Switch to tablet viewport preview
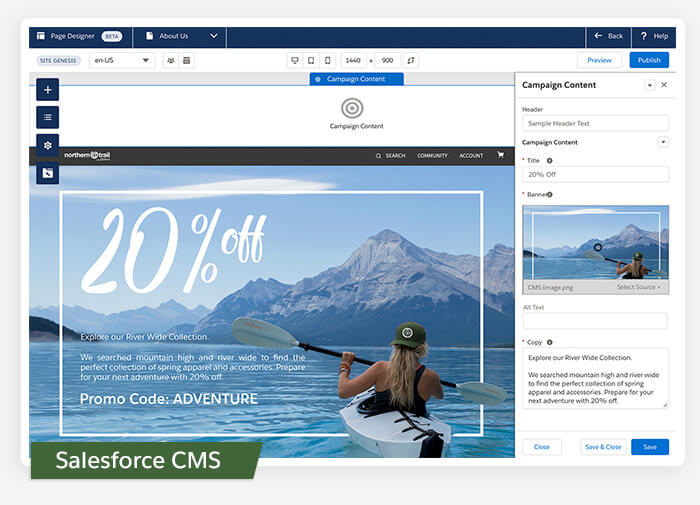Viewport: 700px width, 505px height. (x=311, y=60)
